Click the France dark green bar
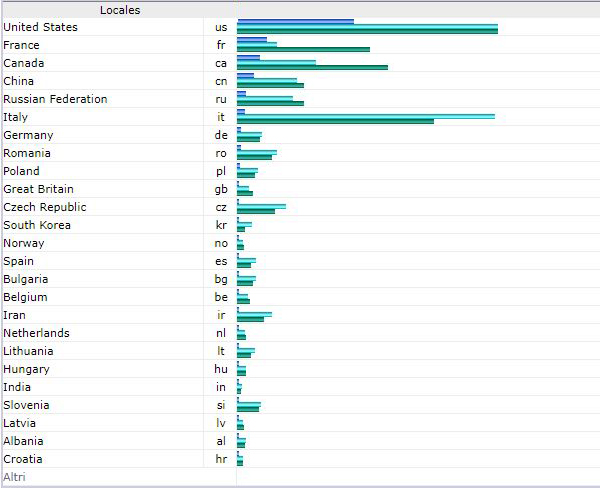The width and height of the screenshot is (600, 488). click(x=303, y=49)
